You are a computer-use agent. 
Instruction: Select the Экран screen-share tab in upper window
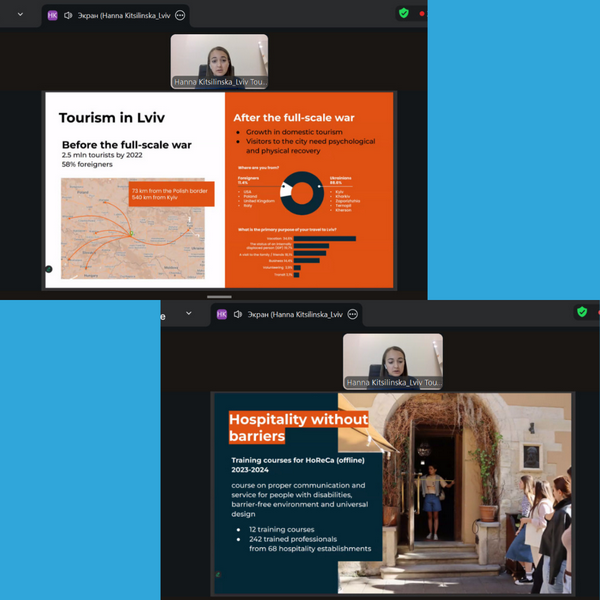(122, 15)
